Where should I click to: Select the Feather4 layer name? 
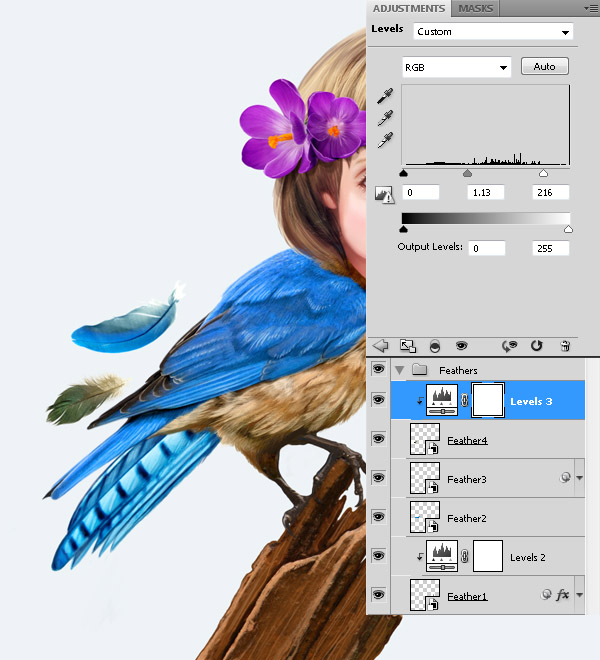[x=467, y=440]
